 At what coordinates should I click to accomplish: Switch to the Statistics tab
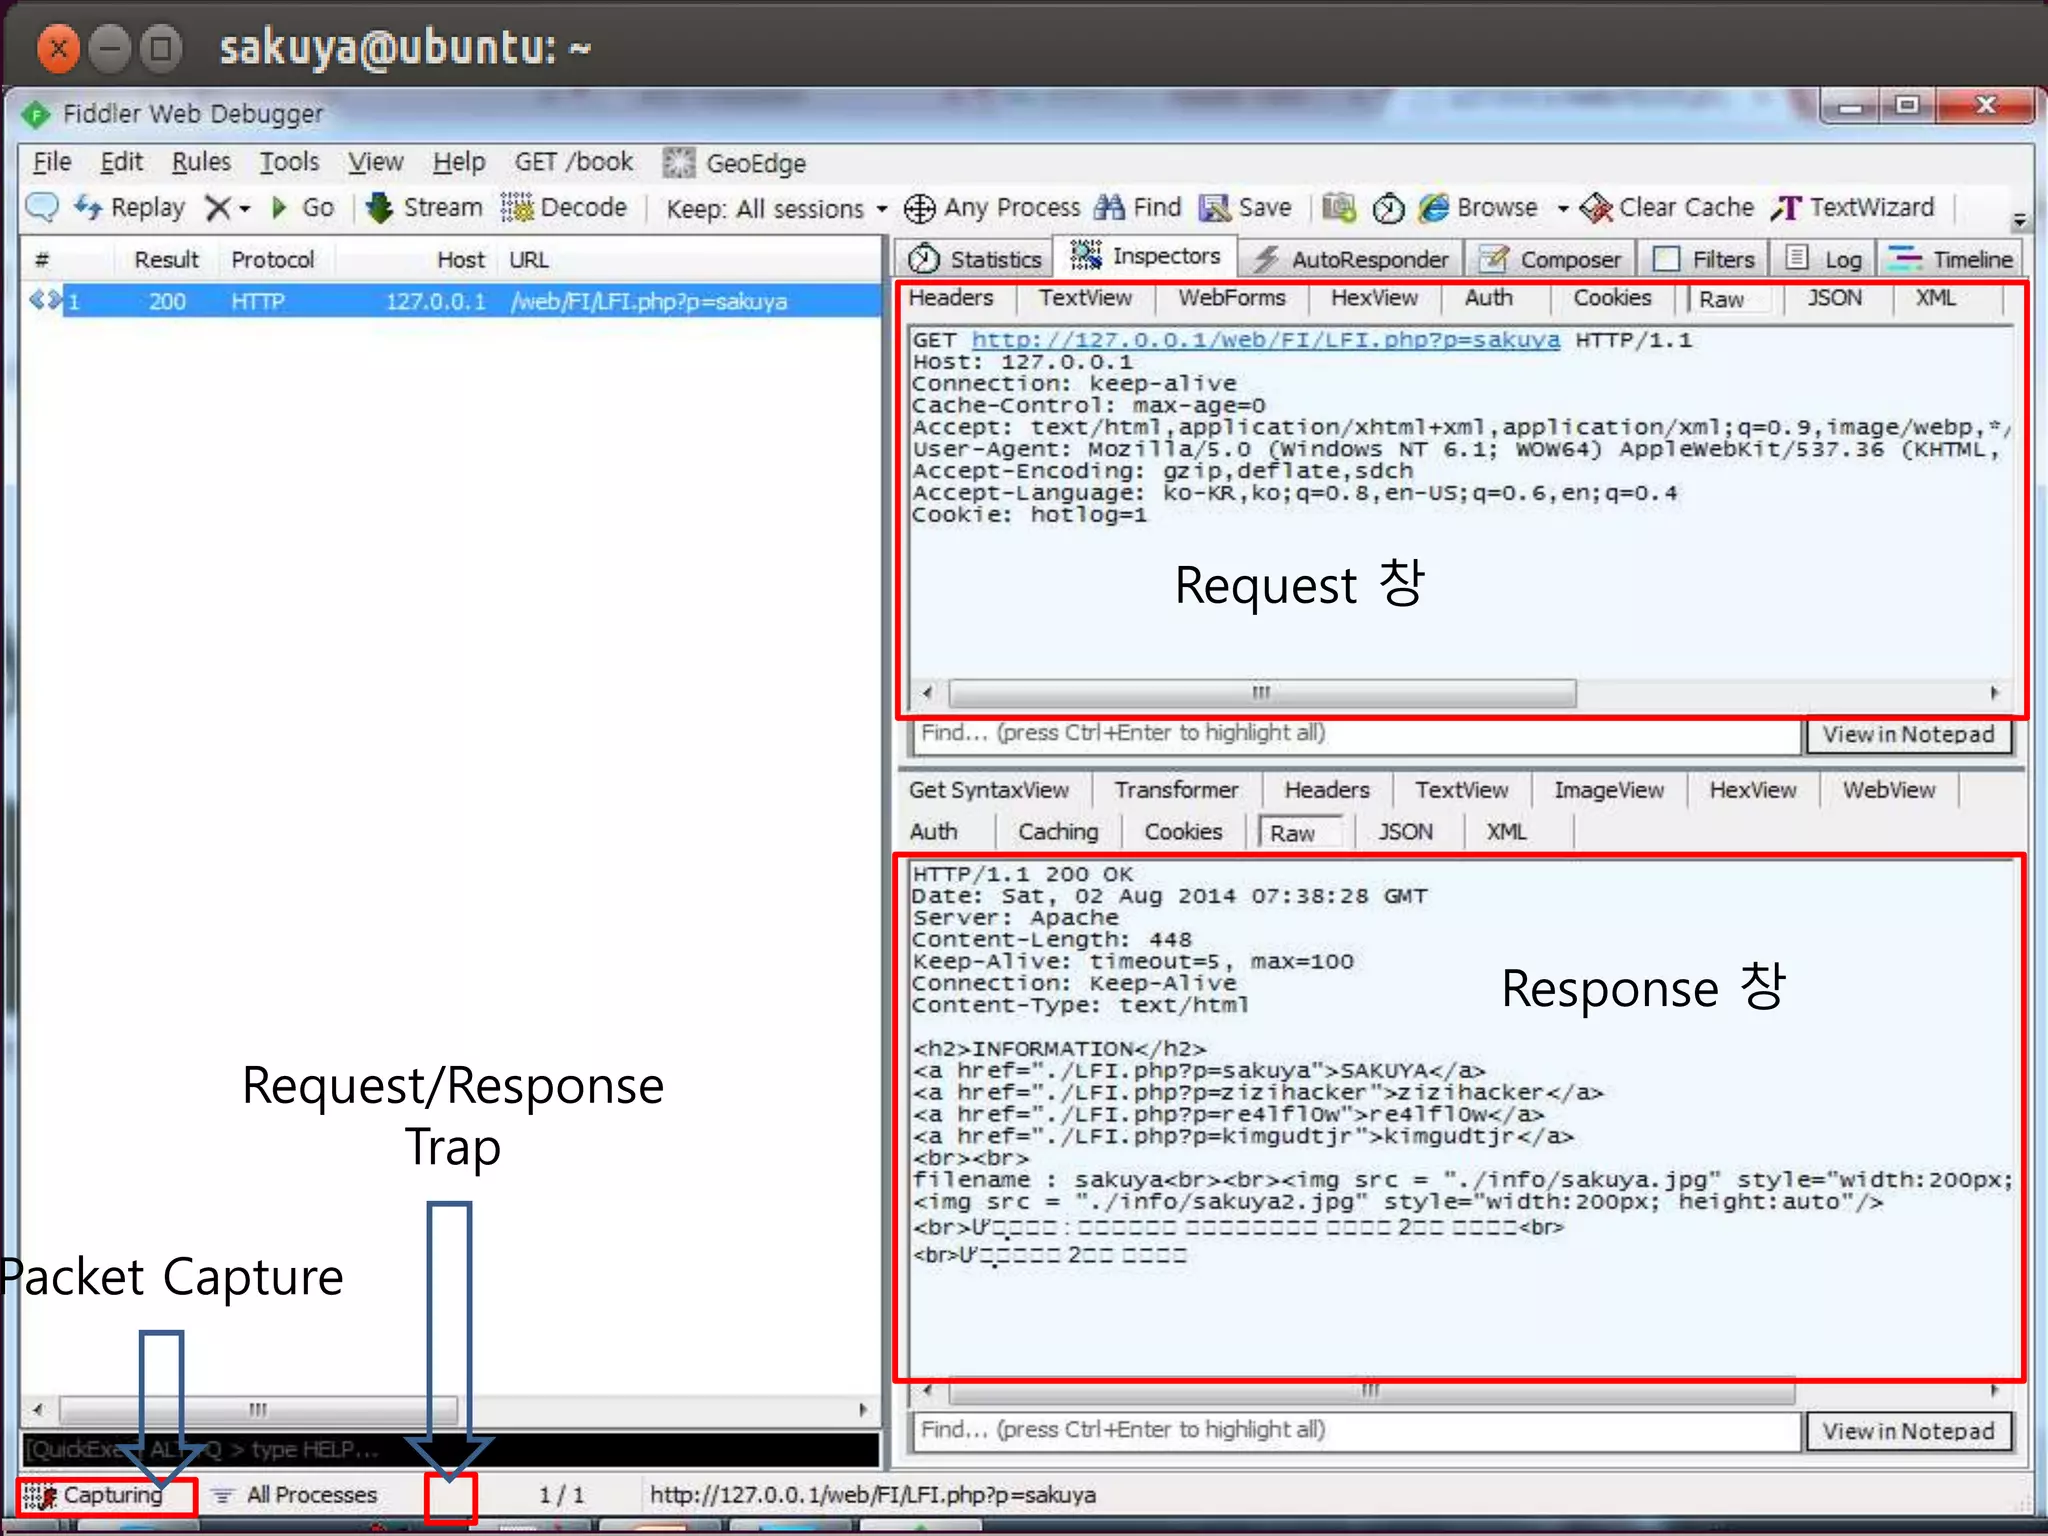coord(975,259)
